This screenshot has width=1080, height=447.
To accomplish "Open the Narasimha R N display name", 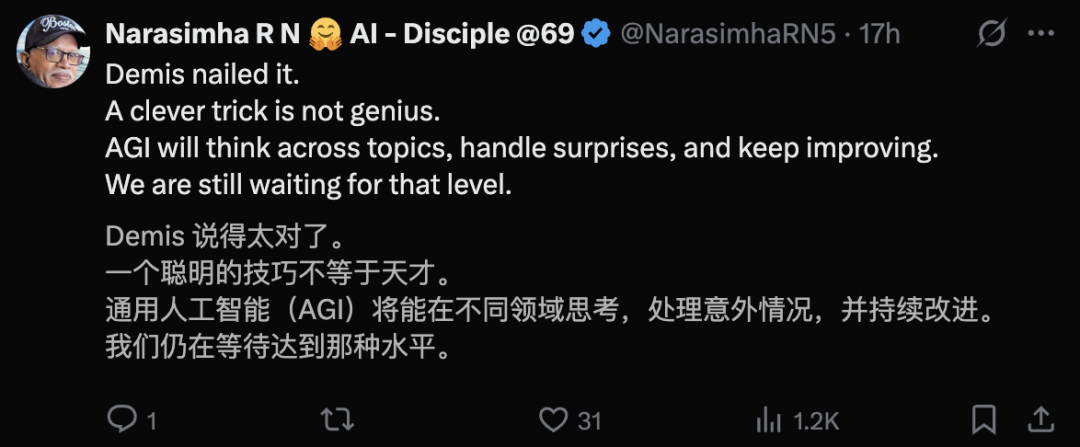I will 200,34.
